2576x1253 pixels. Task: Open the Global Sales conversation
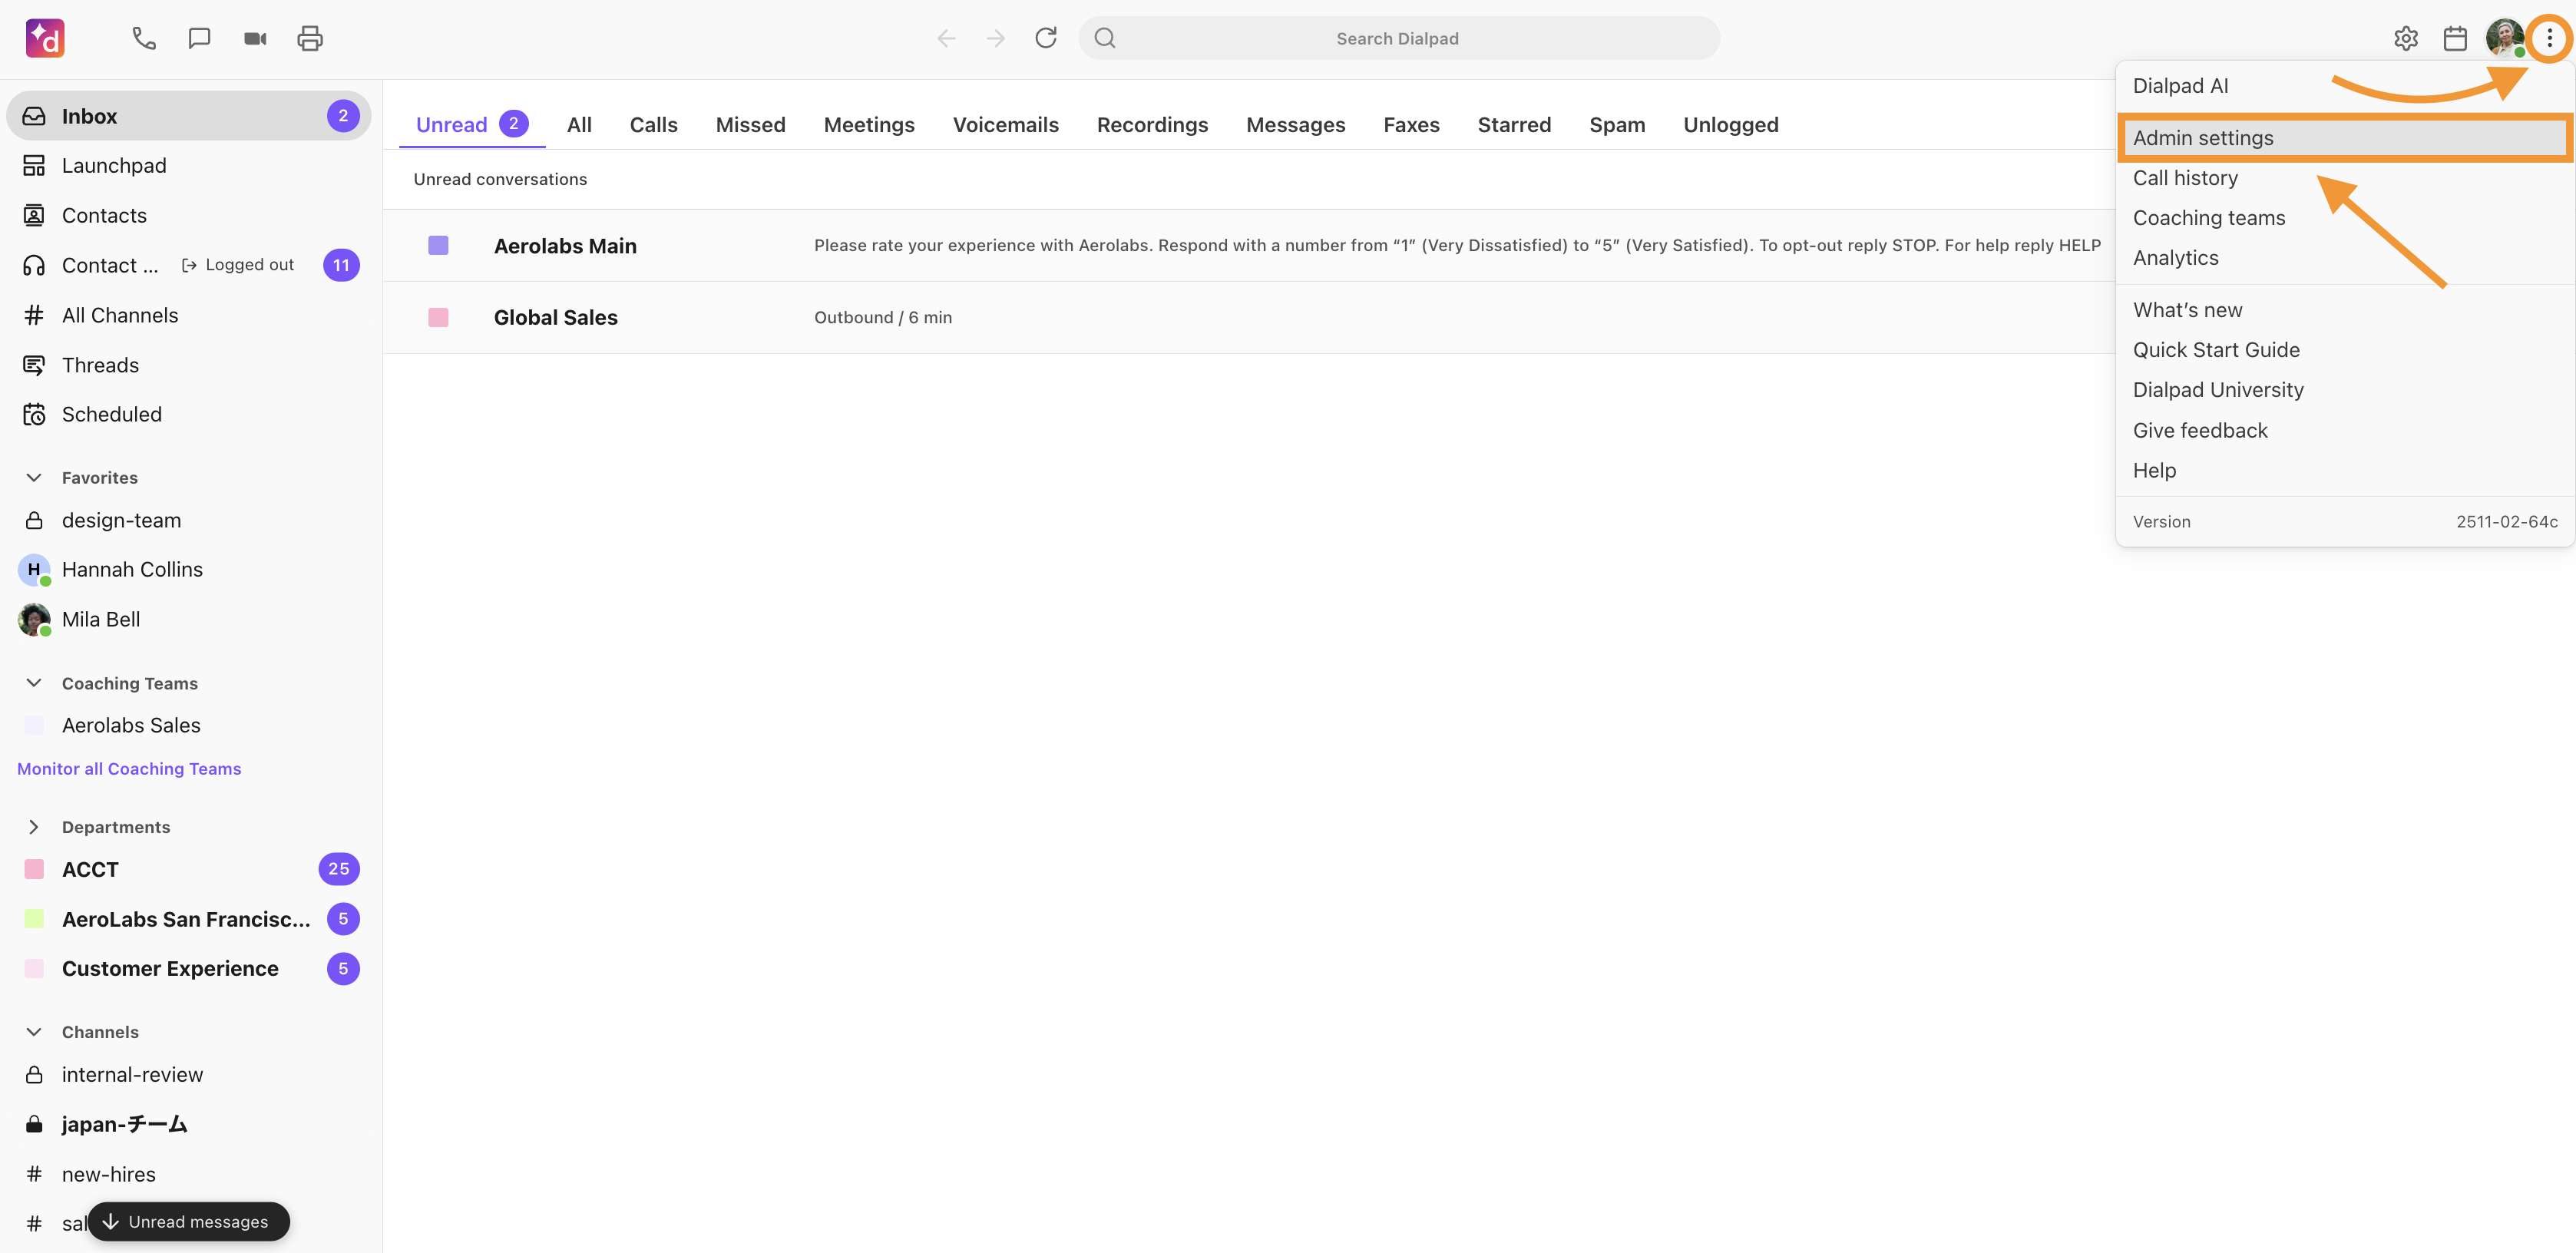point(1248,317)
